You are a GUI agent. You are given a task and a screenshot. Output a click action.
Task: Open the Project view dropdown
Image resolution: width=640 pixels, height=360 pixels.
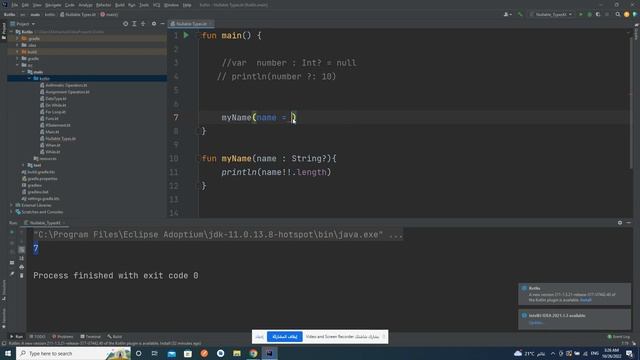click(x=23, y=24)
